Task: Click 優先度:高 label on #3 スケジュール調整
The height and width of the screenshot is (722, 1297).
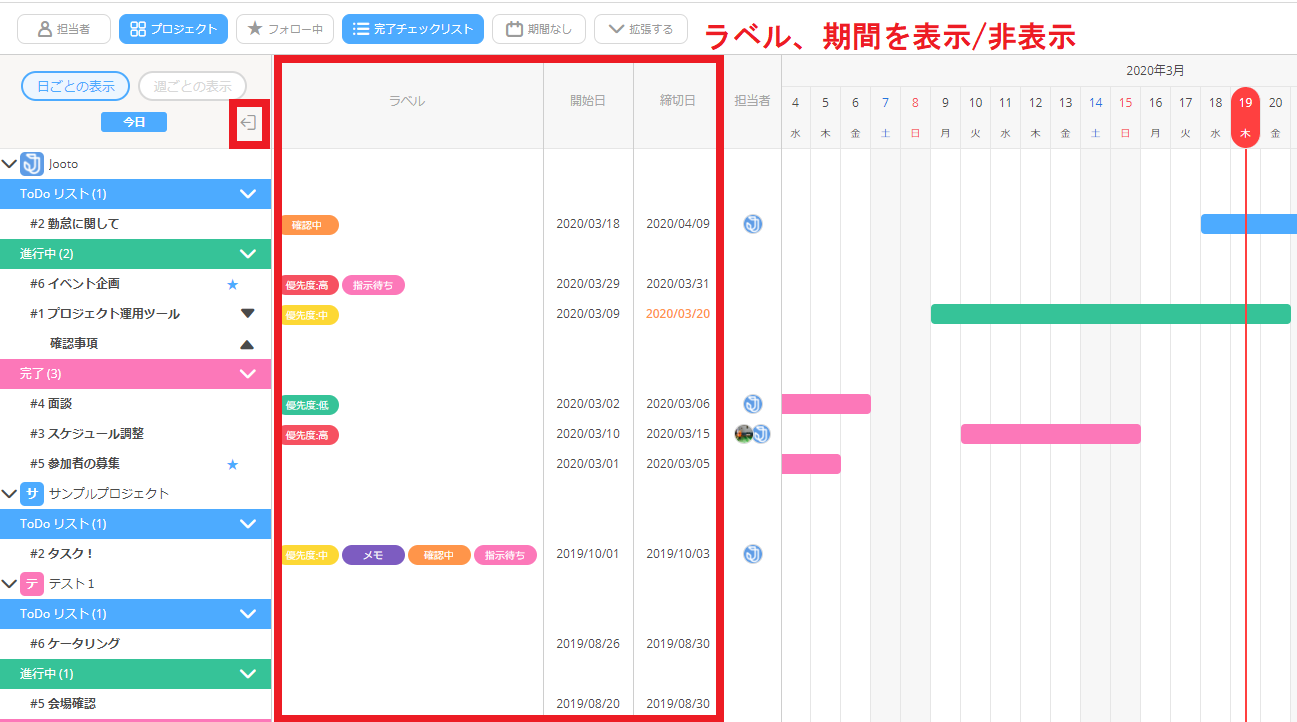Action: coord(310,435)
